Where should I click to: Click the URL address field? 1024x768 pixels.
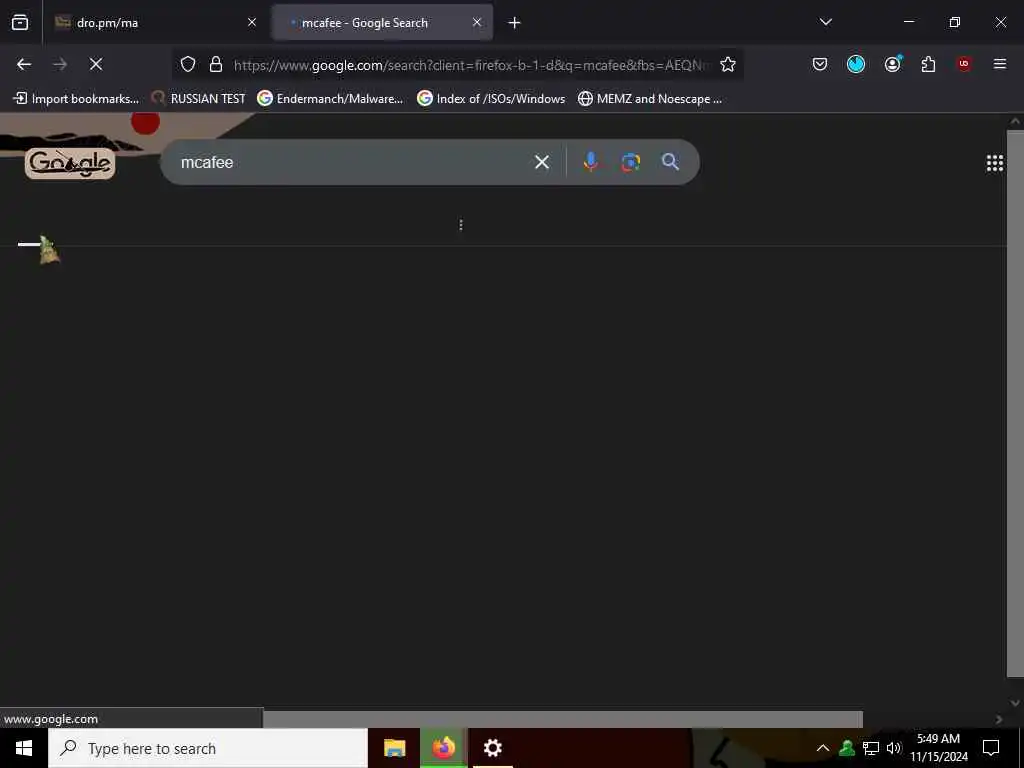470,65
